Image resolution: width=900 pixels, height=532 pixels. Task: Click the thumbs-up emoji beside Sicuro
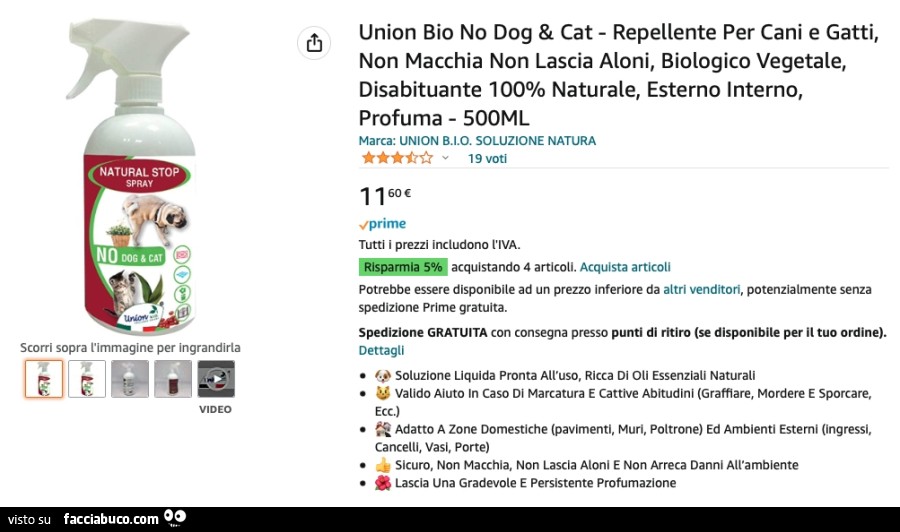point(383,465)
